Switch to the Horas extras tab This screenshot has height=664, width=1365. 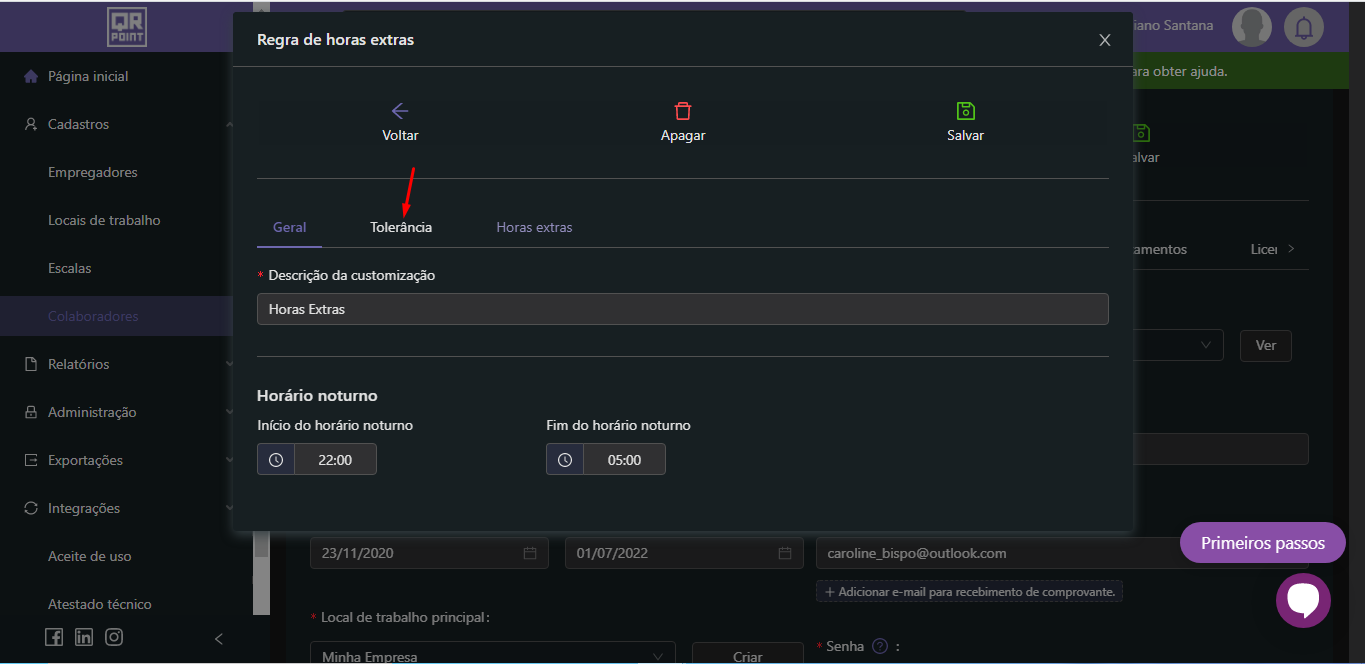534,227
